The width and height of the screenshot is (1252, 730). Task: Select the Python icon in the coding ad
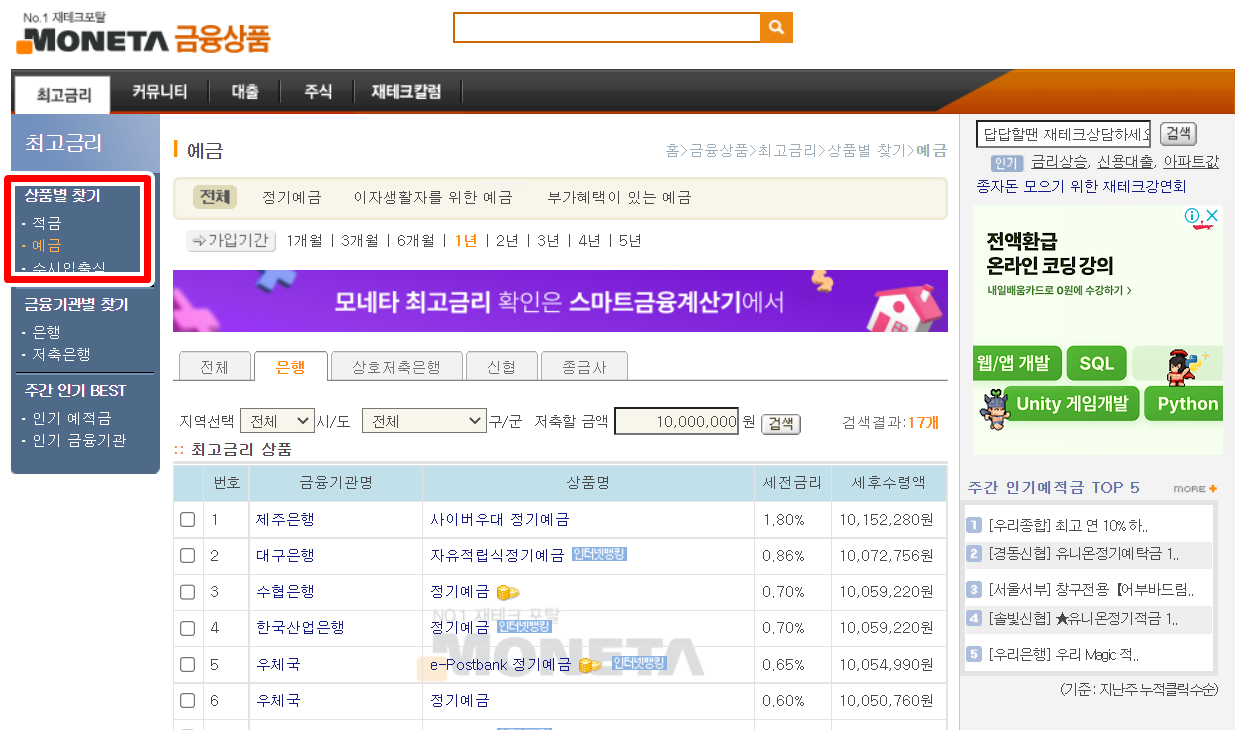point(1184,404)
